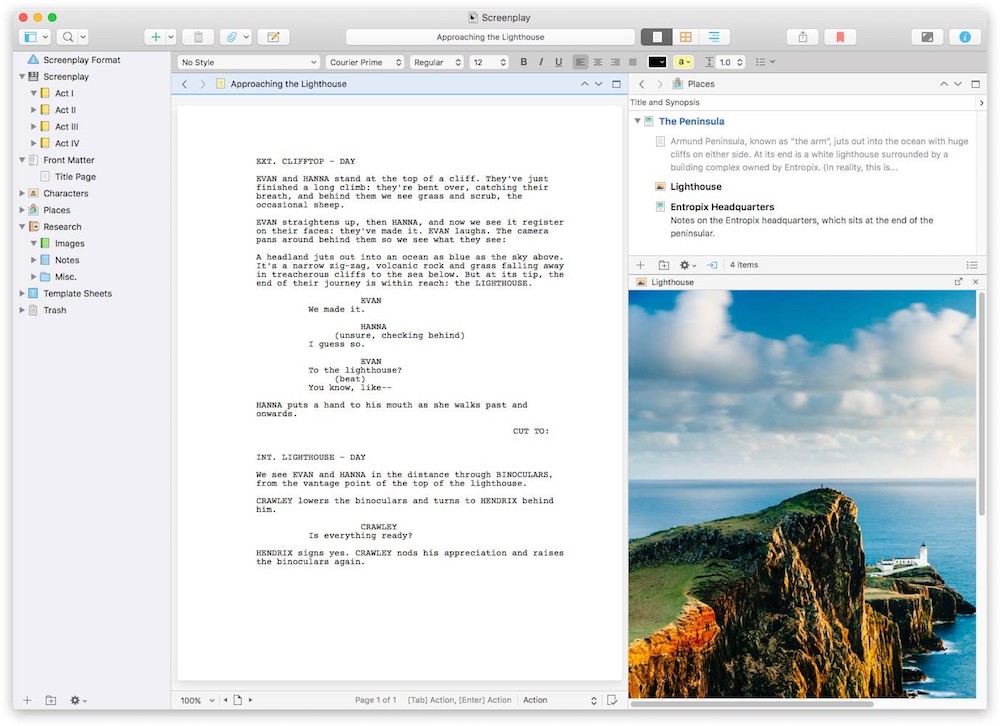Change the font size 12 field
Image resolution: width=1000 pixels, height=726 pixels.
click(x=489, y=62)
